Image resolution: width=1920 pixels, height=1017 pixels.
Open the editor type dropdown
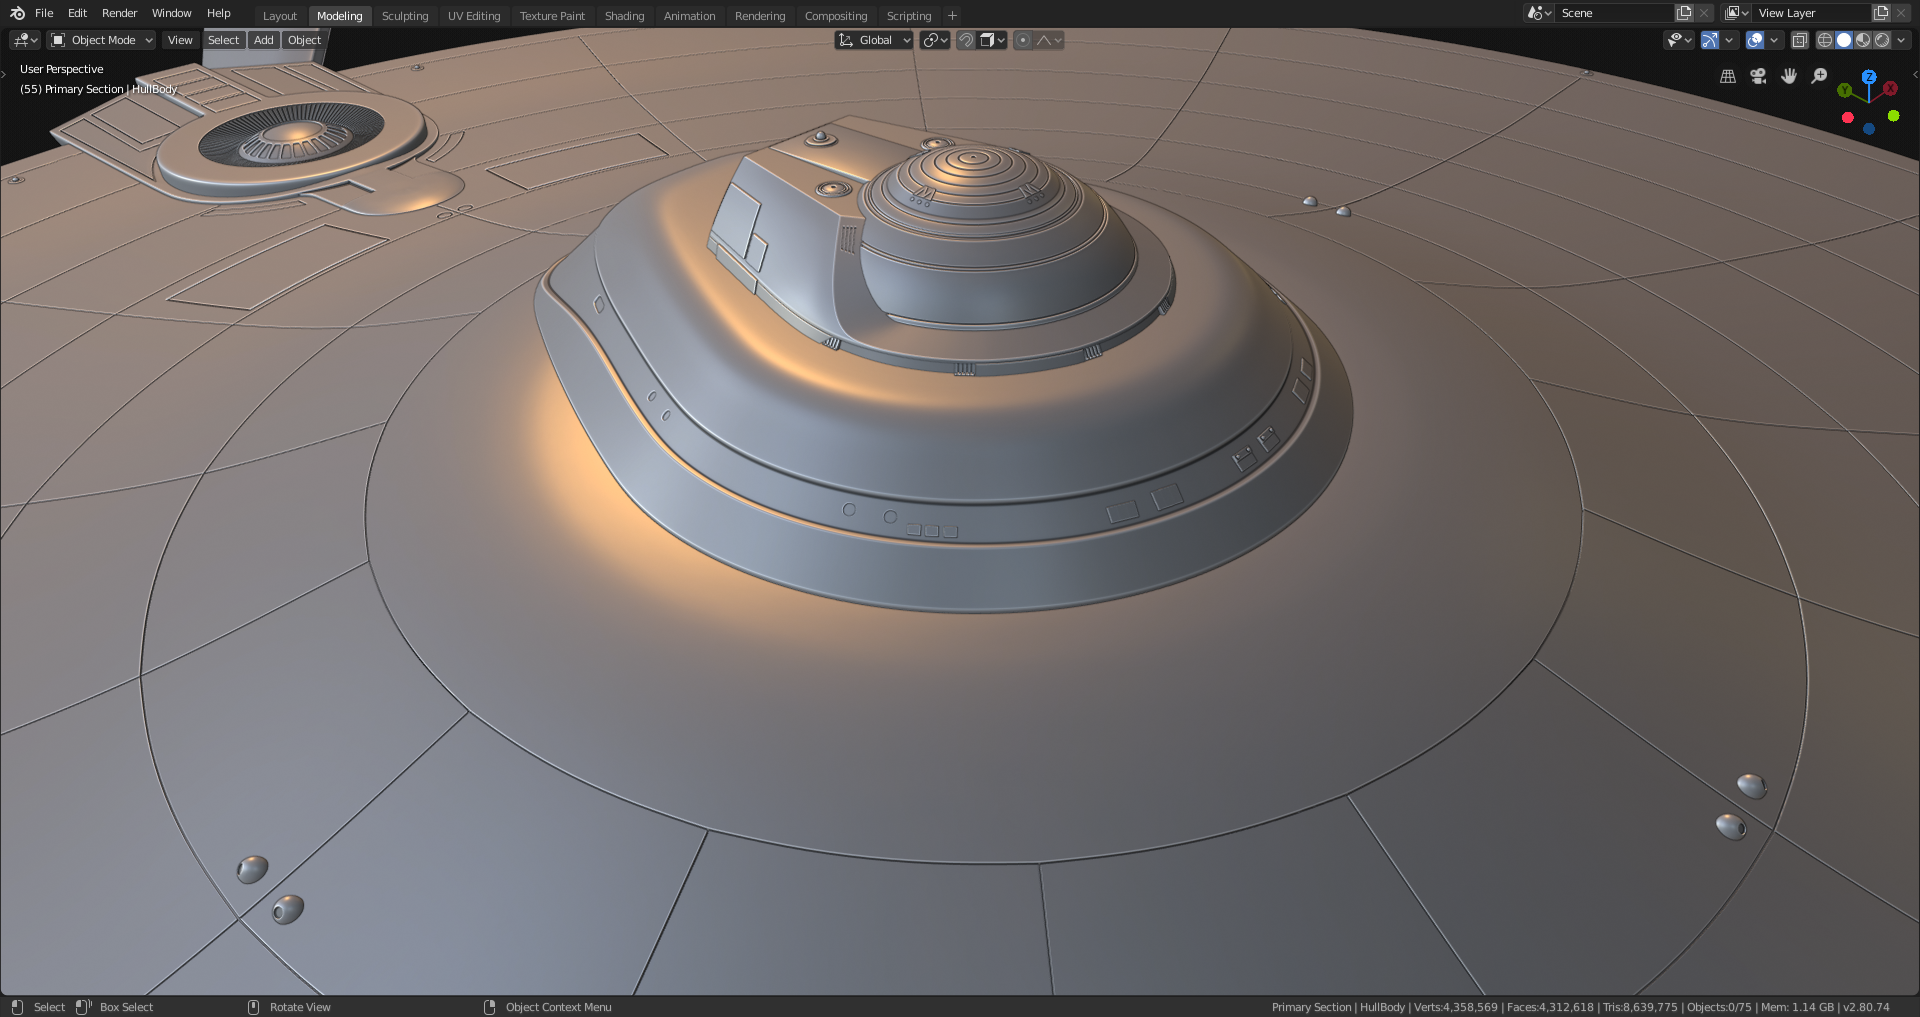point(25,40)
